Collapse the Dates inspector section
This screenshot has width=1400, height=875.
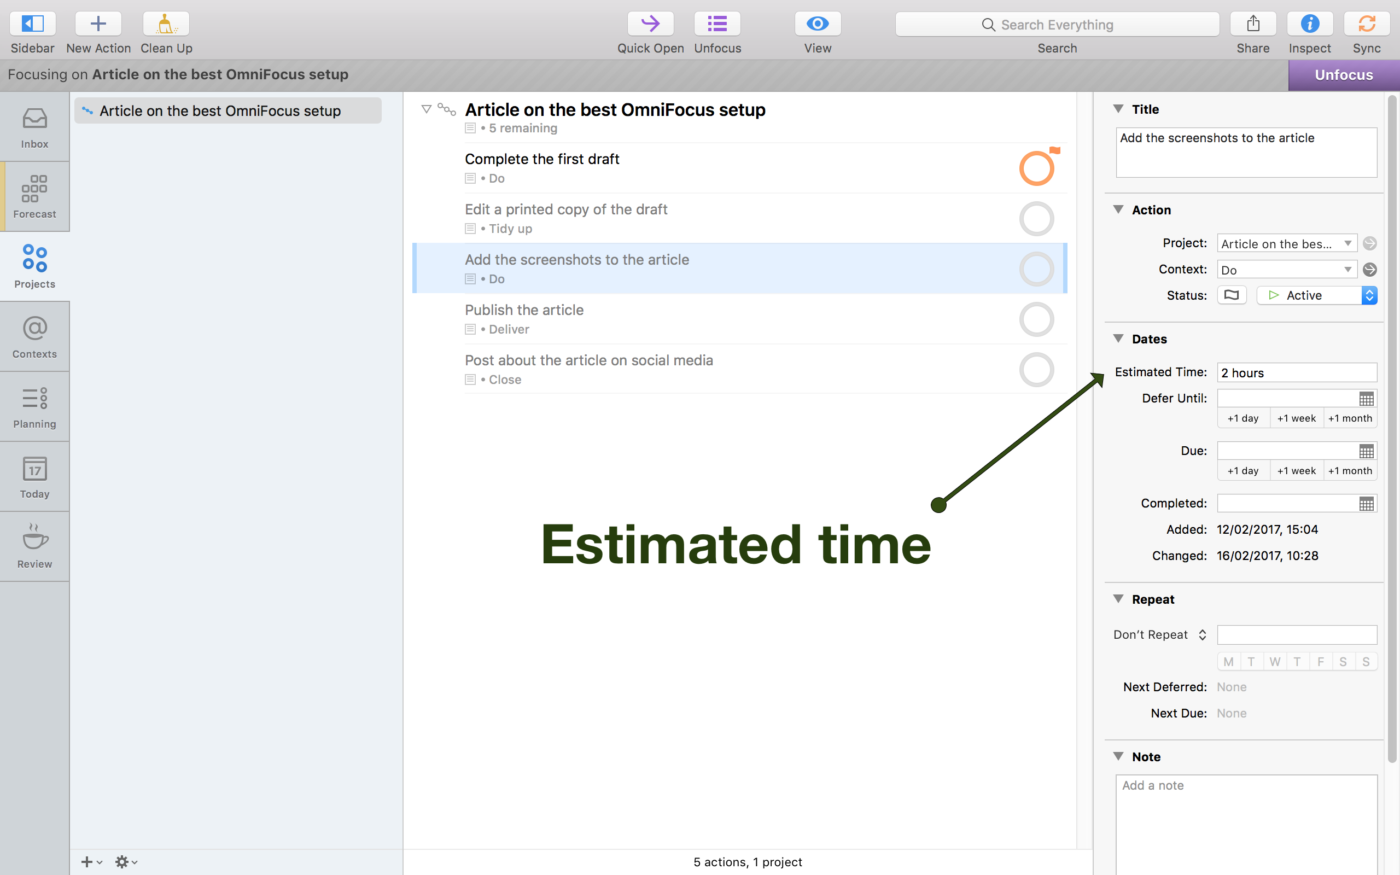(x=1118, y=339)
